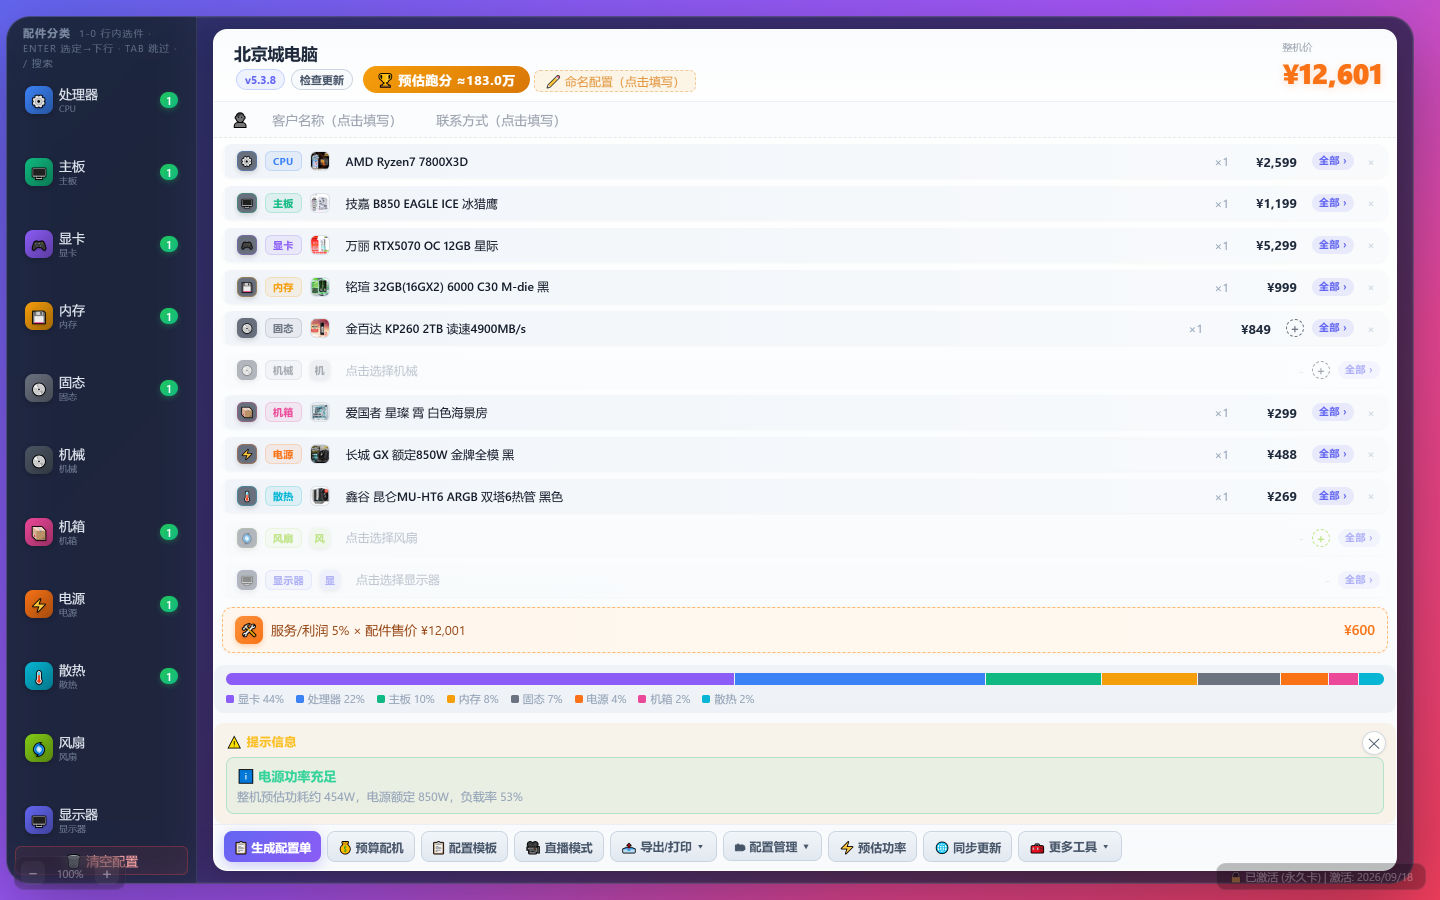Screen dimensions: 1440x900
Task: Open the 风扇 category icon
Action: 39,749
